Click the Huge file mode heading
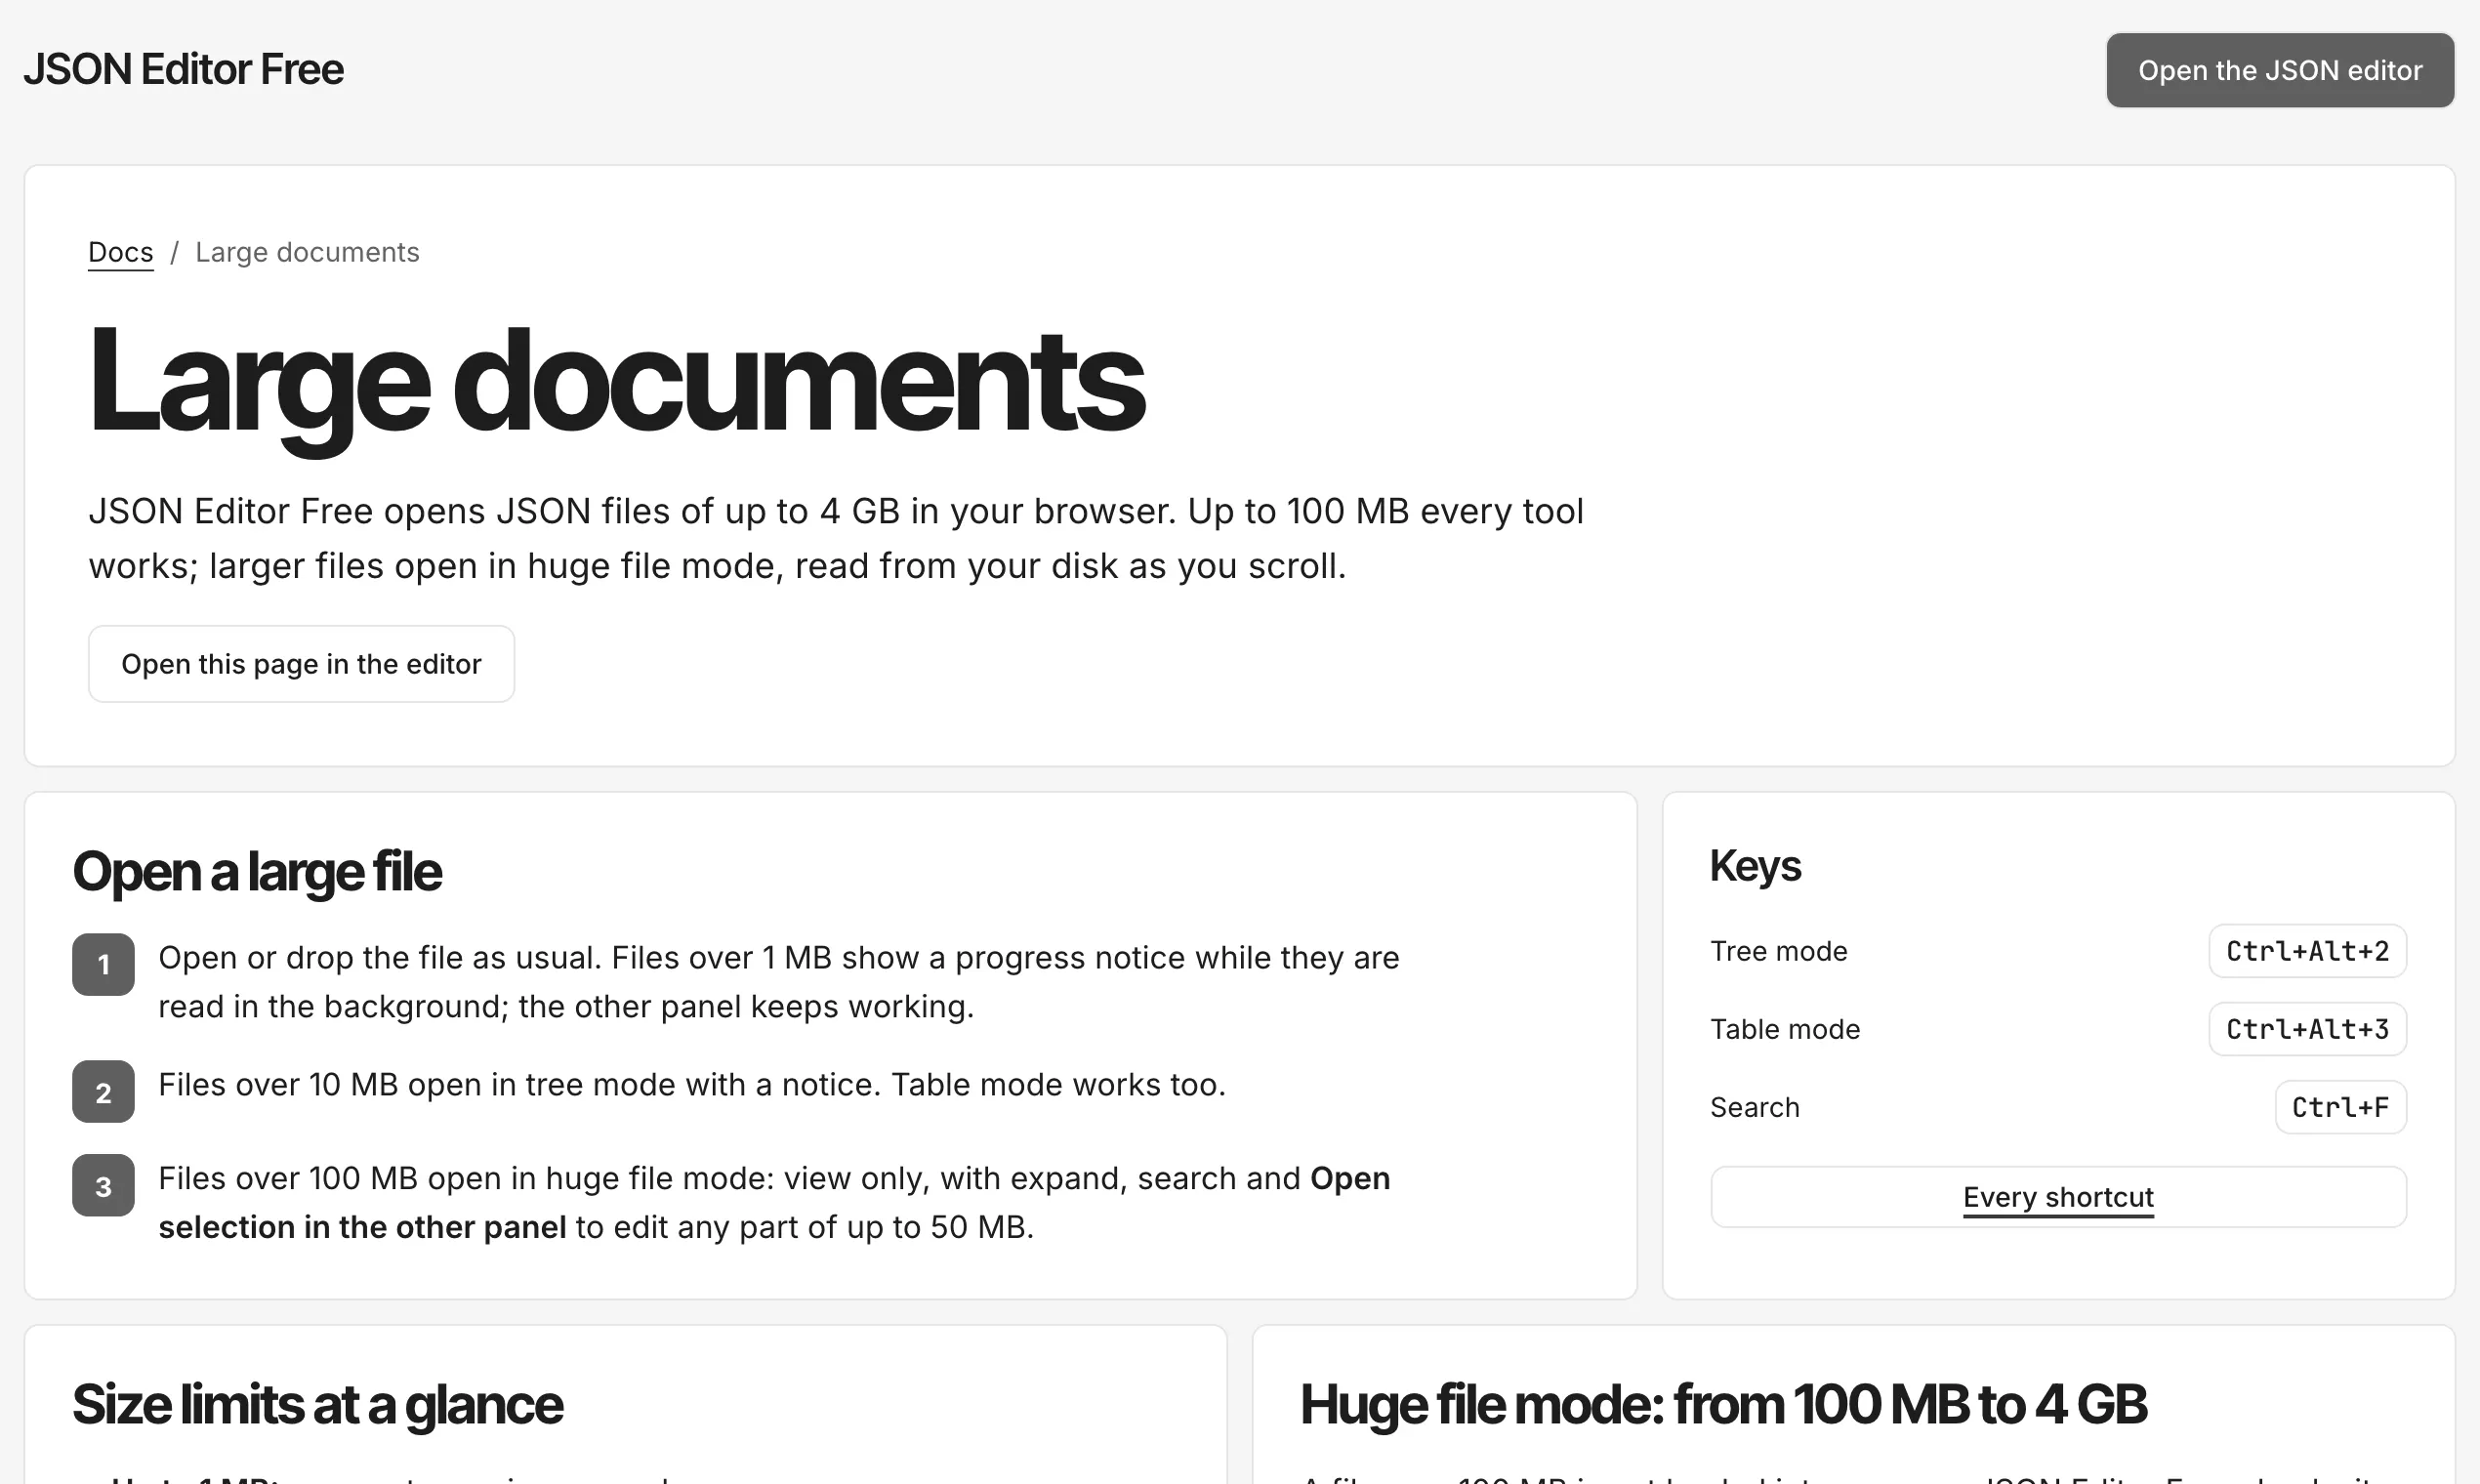2480x1484 pixels. (1723, 1404)
